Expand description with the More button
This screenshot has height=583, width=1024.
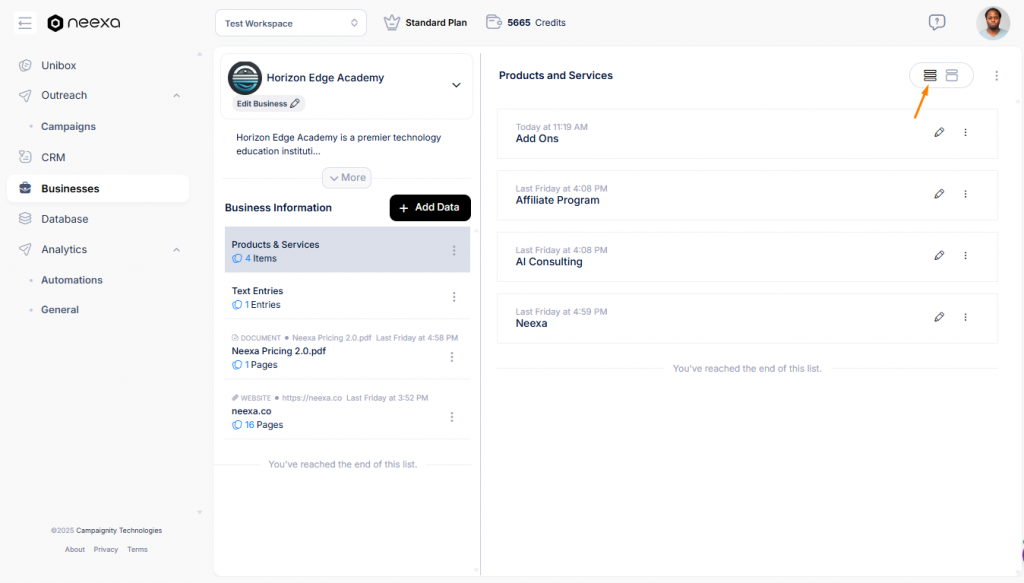[346, 177]
